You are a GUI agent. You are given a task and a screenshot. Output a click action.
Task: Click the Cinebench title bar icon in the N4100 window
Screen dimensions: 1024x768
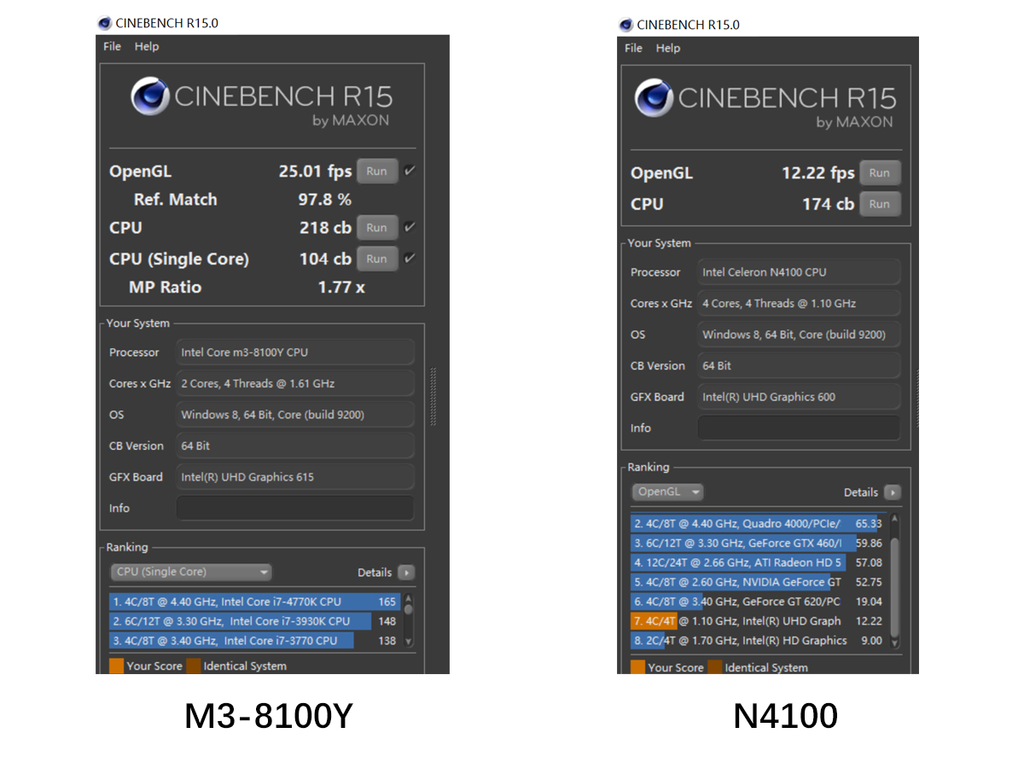(x=626, y=25)
